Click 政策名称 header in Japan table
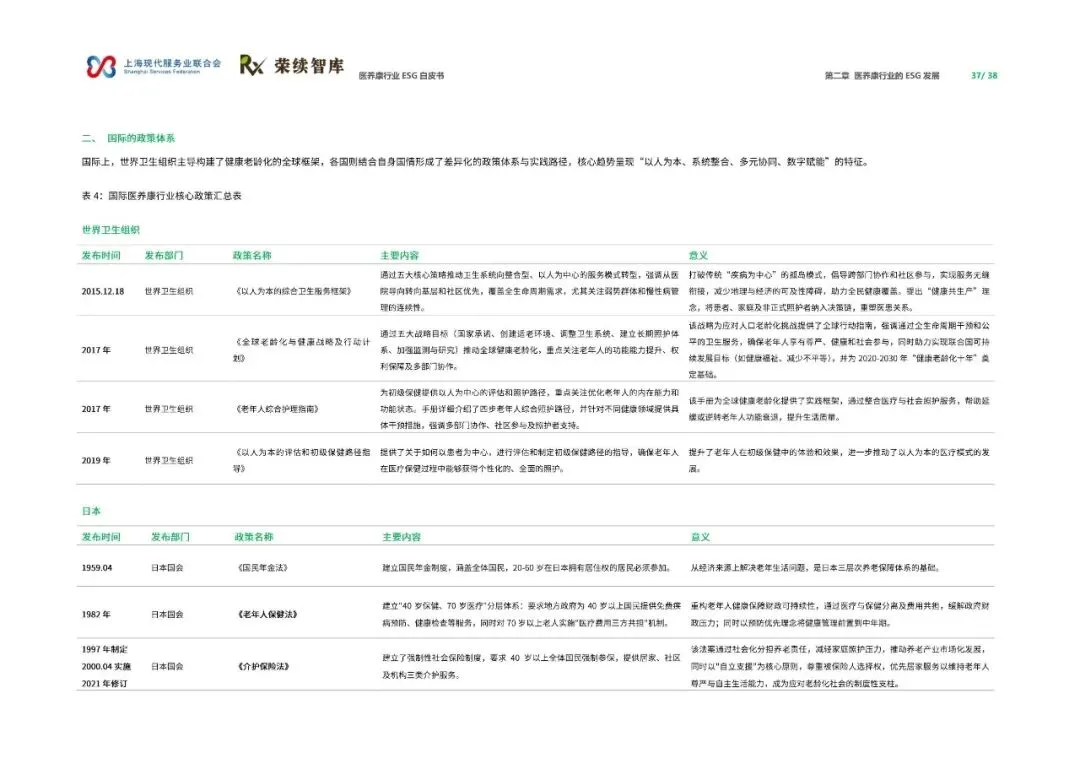 tap(253, 537)
